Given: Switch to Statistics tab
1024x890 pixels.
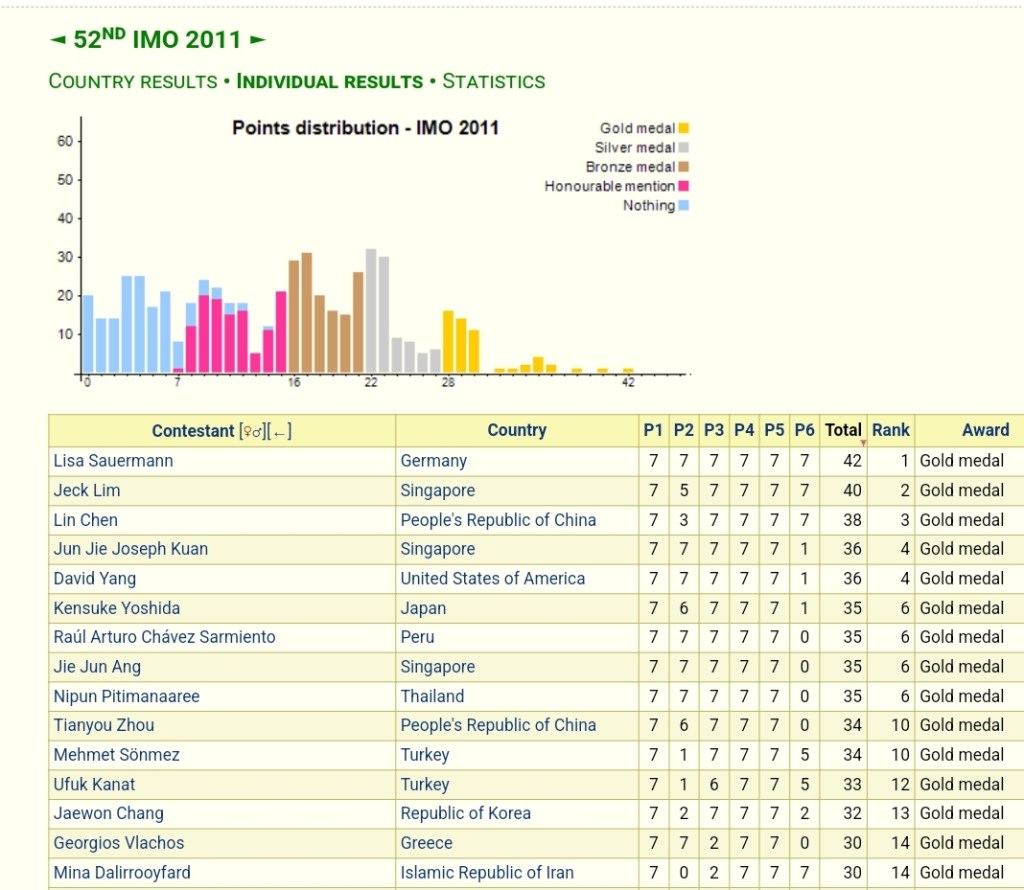Looking at the screenshot, I should [493, 82].
